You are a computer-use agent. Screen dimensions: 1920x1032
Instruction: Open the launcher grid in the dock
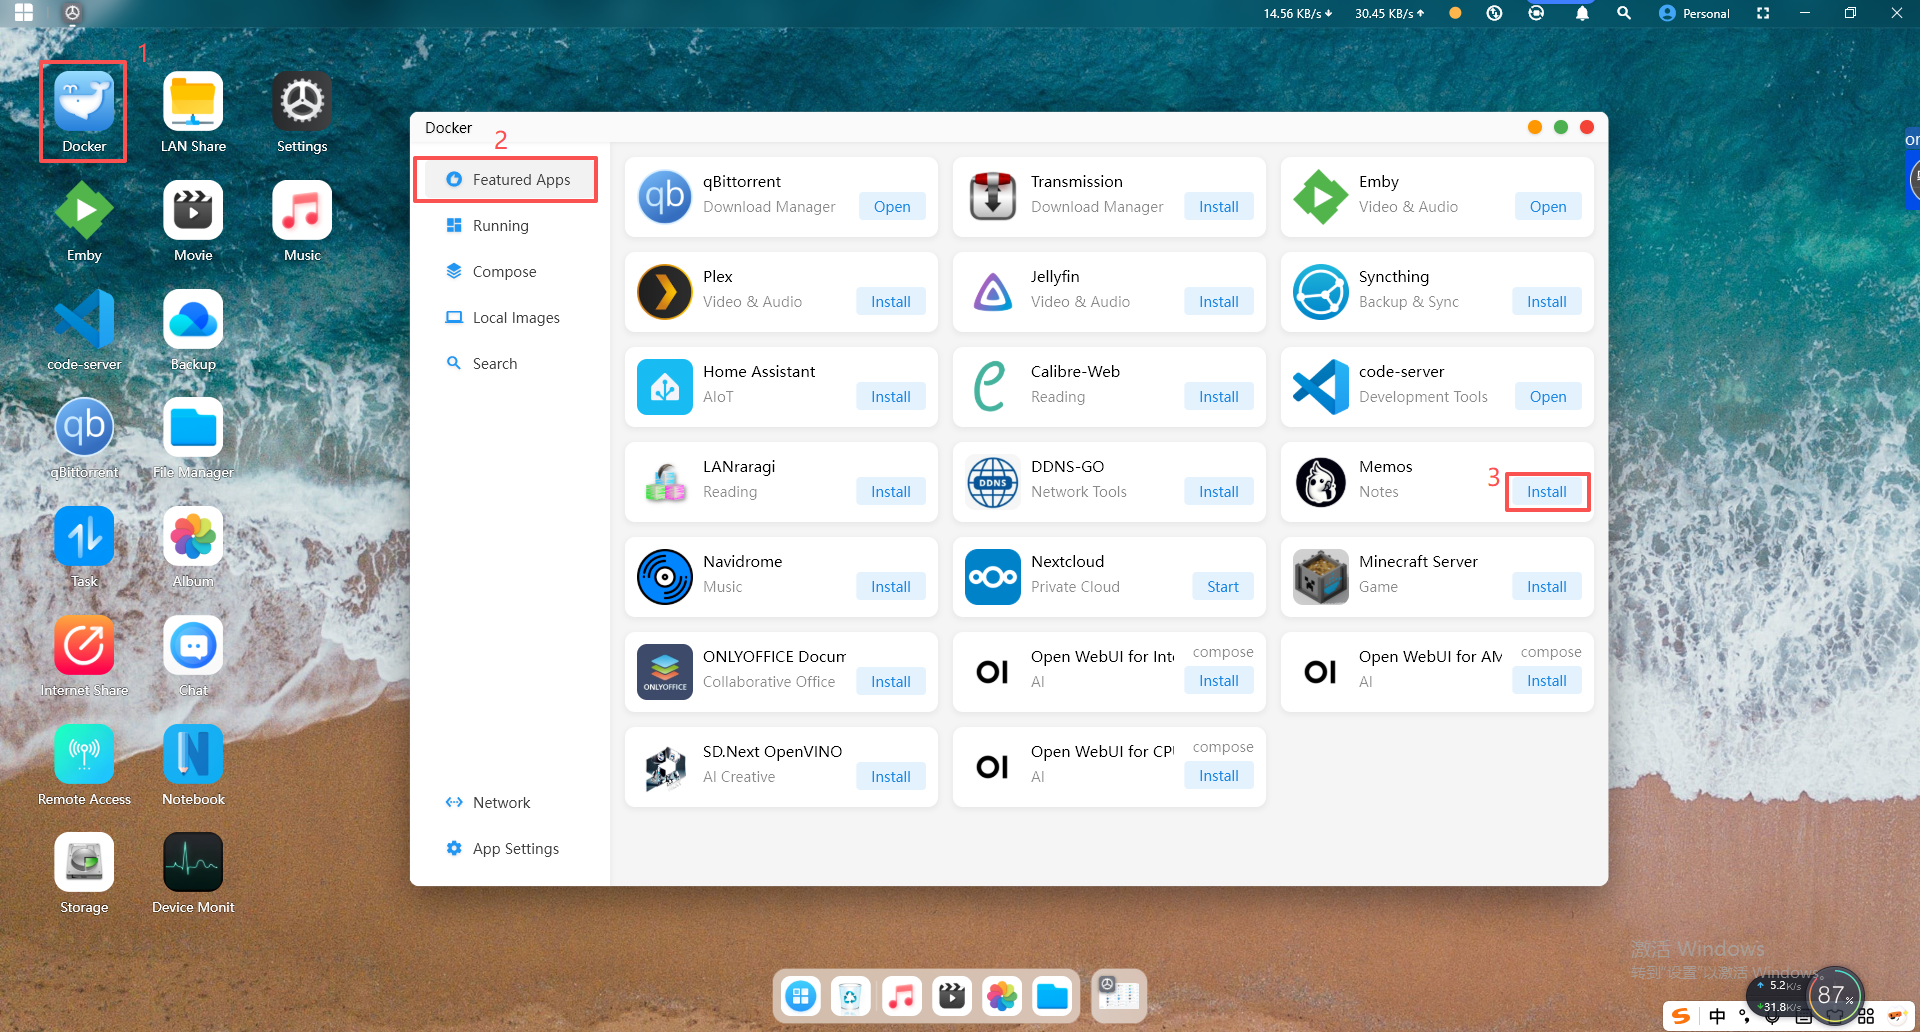(800, 996)
